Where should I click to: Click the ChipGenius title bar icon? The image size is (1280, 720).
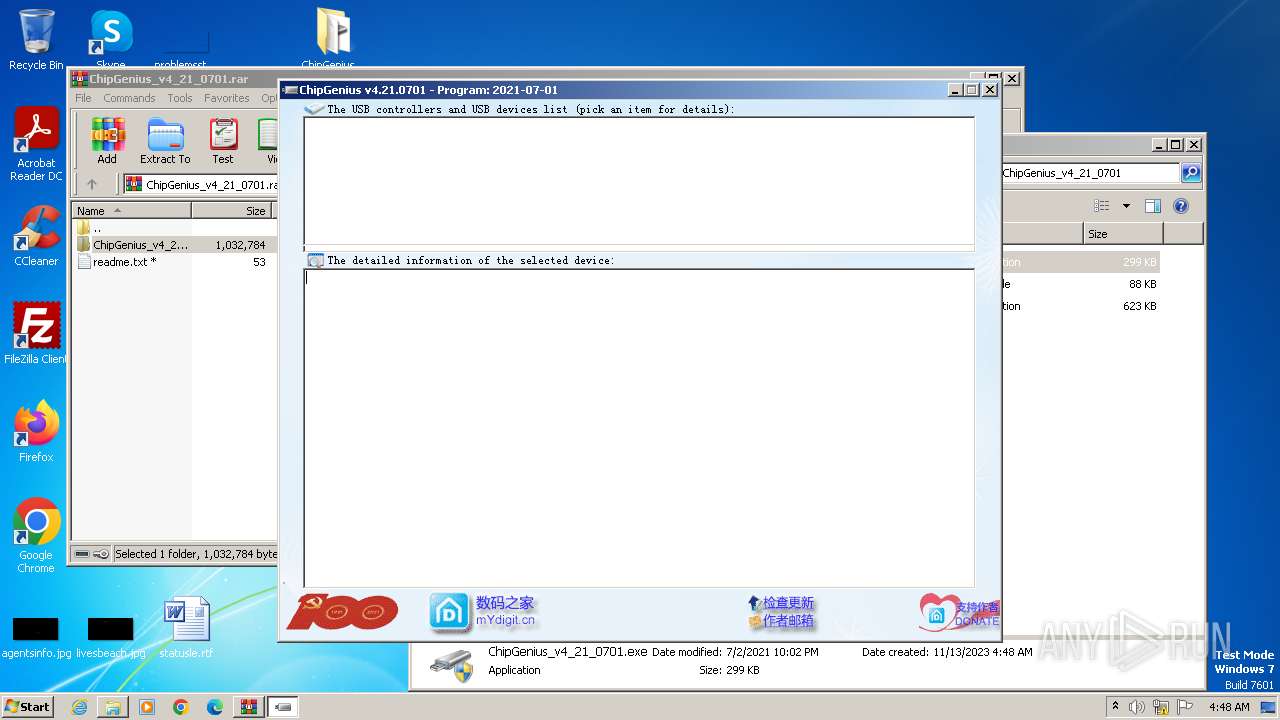point(291,90)
